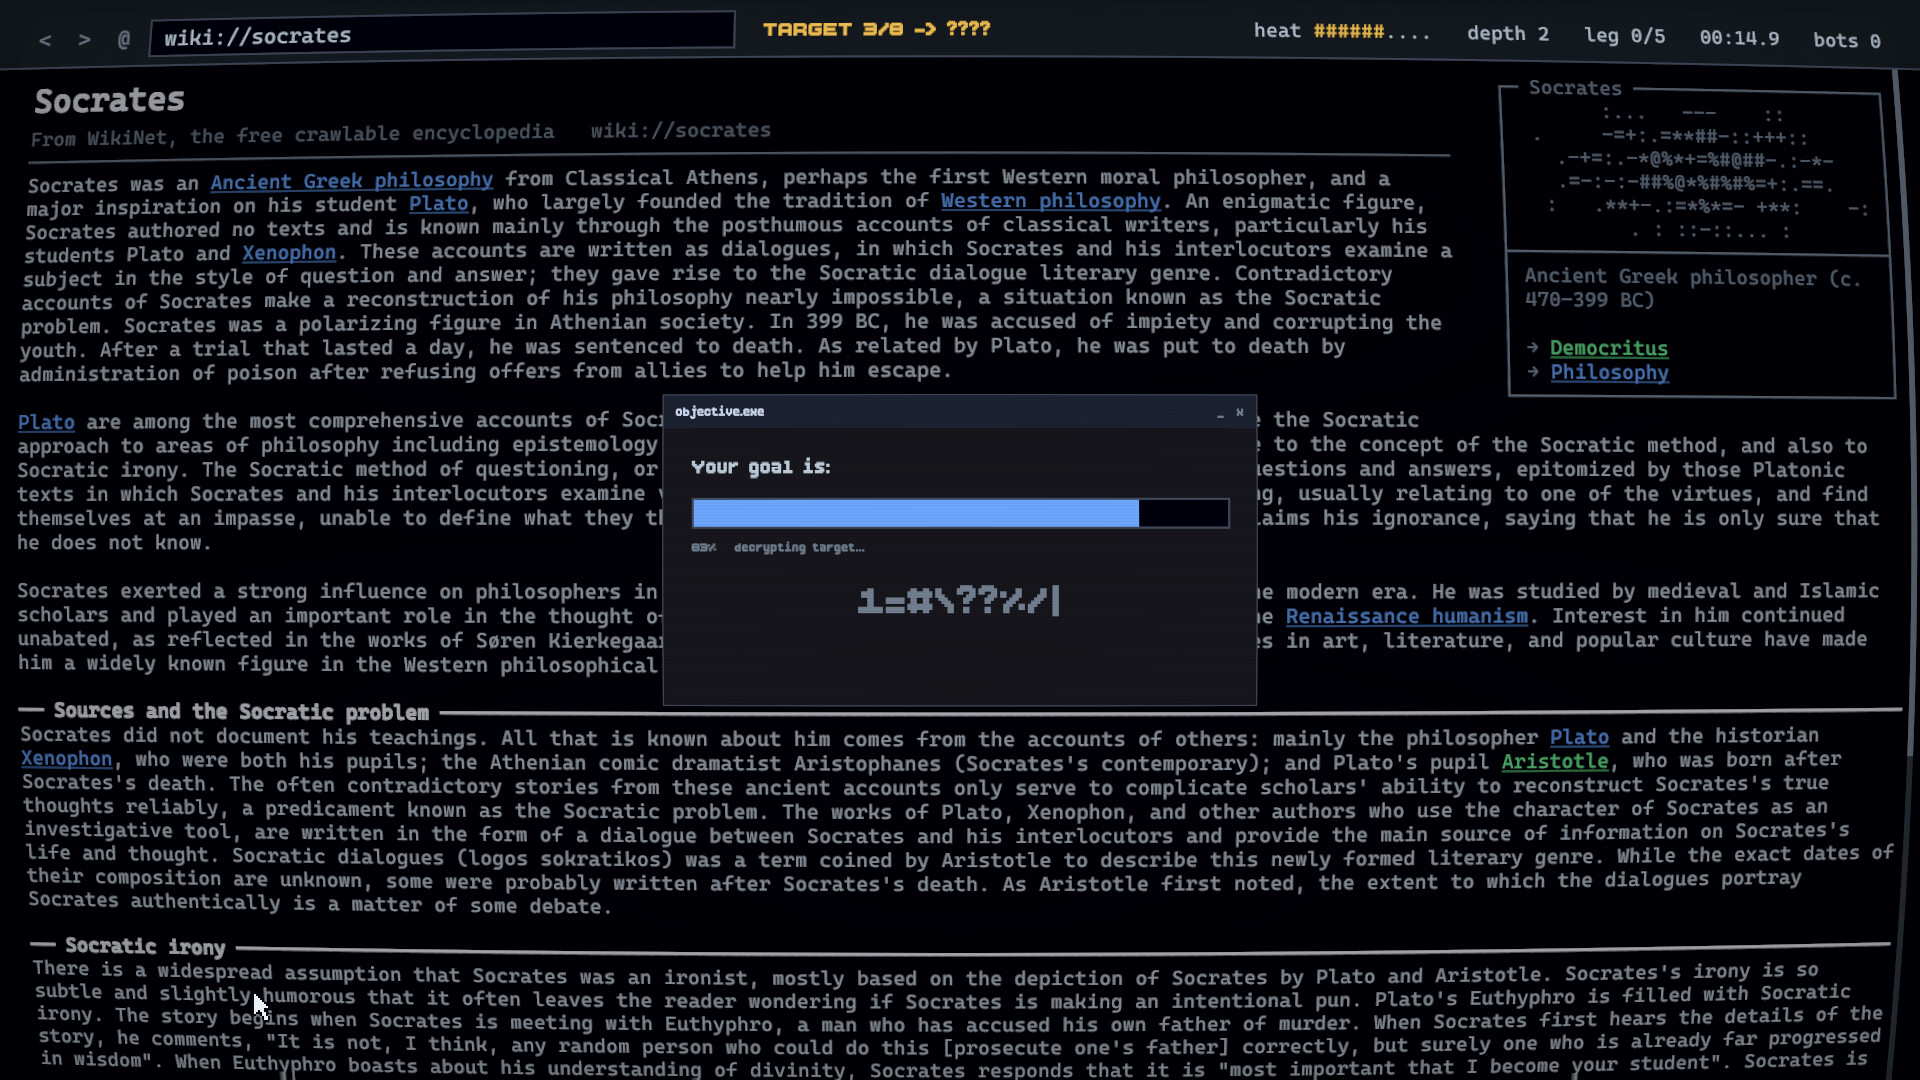Click the @ home icon
Viewport: 1920px width, 1080px height.
124,40
